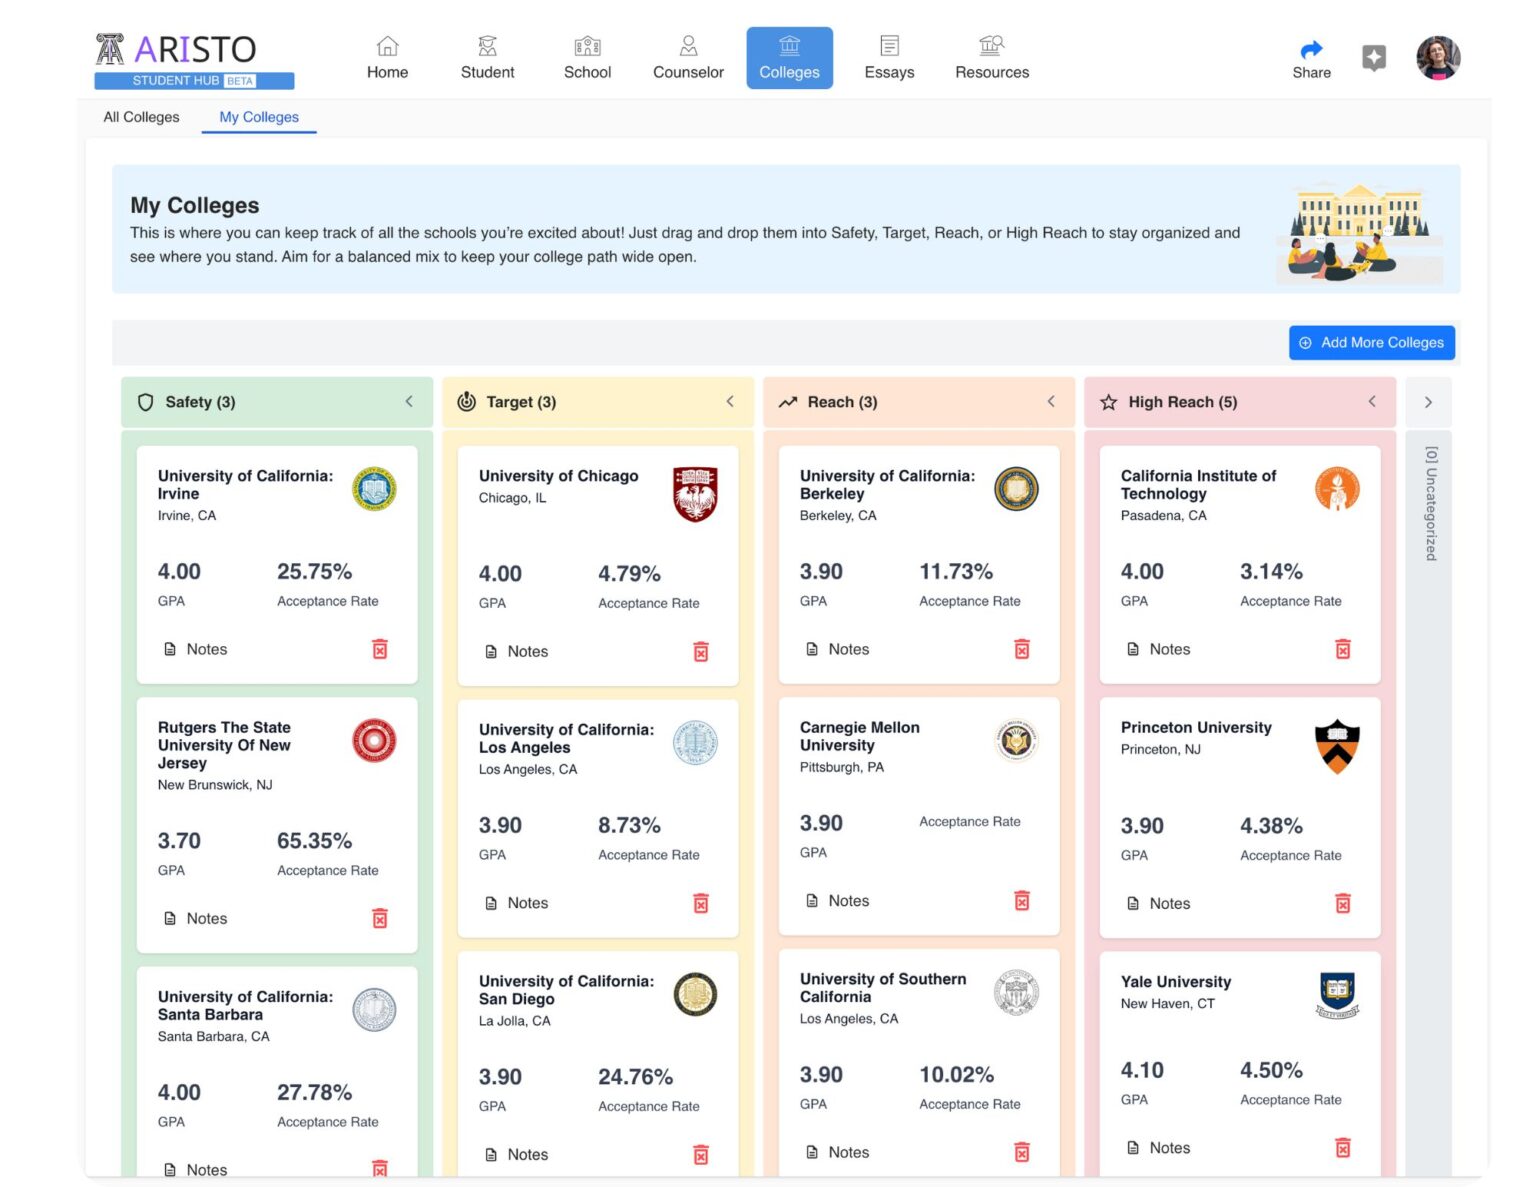Click the sparkle badge icon near avatar
The height and width of the screenshot is (1187, 1536).
pos(1374,58)
